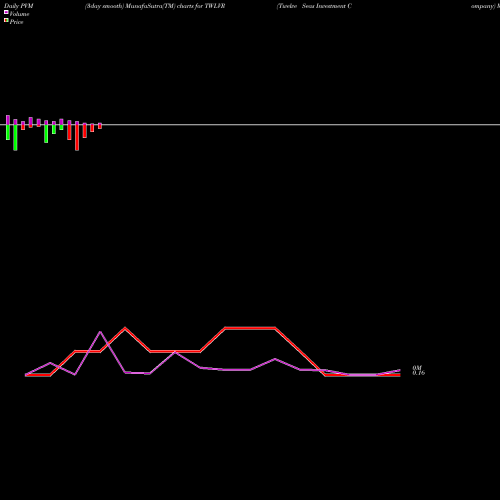Click the MunafaSutra charts for TWLVR heading

[155, 6]
